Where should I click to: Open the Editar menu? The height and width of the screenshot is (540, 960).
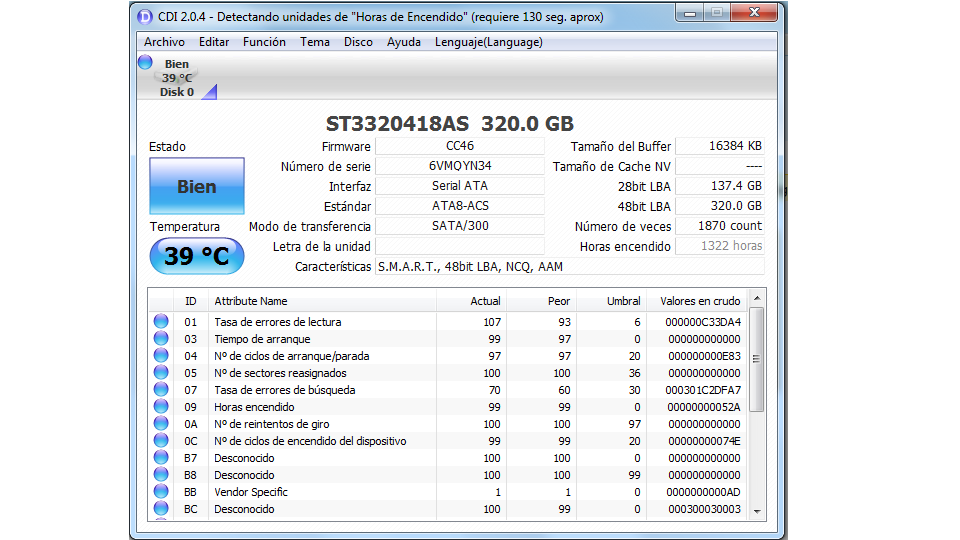pyautogui.click(x=214, y=42)
